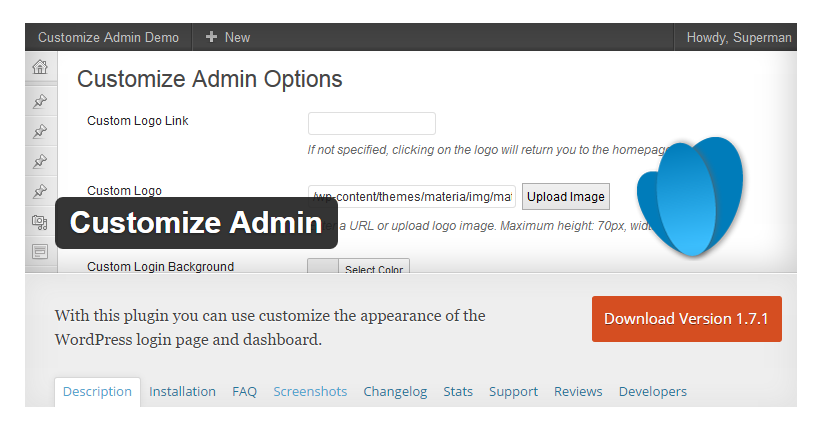Focus the Custom Logo Link input field

click(372, 124)
